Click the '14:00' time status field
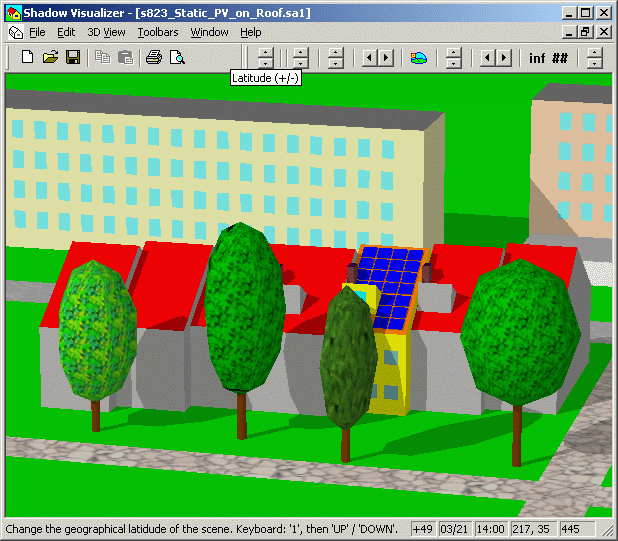 (x=490, y=529)
